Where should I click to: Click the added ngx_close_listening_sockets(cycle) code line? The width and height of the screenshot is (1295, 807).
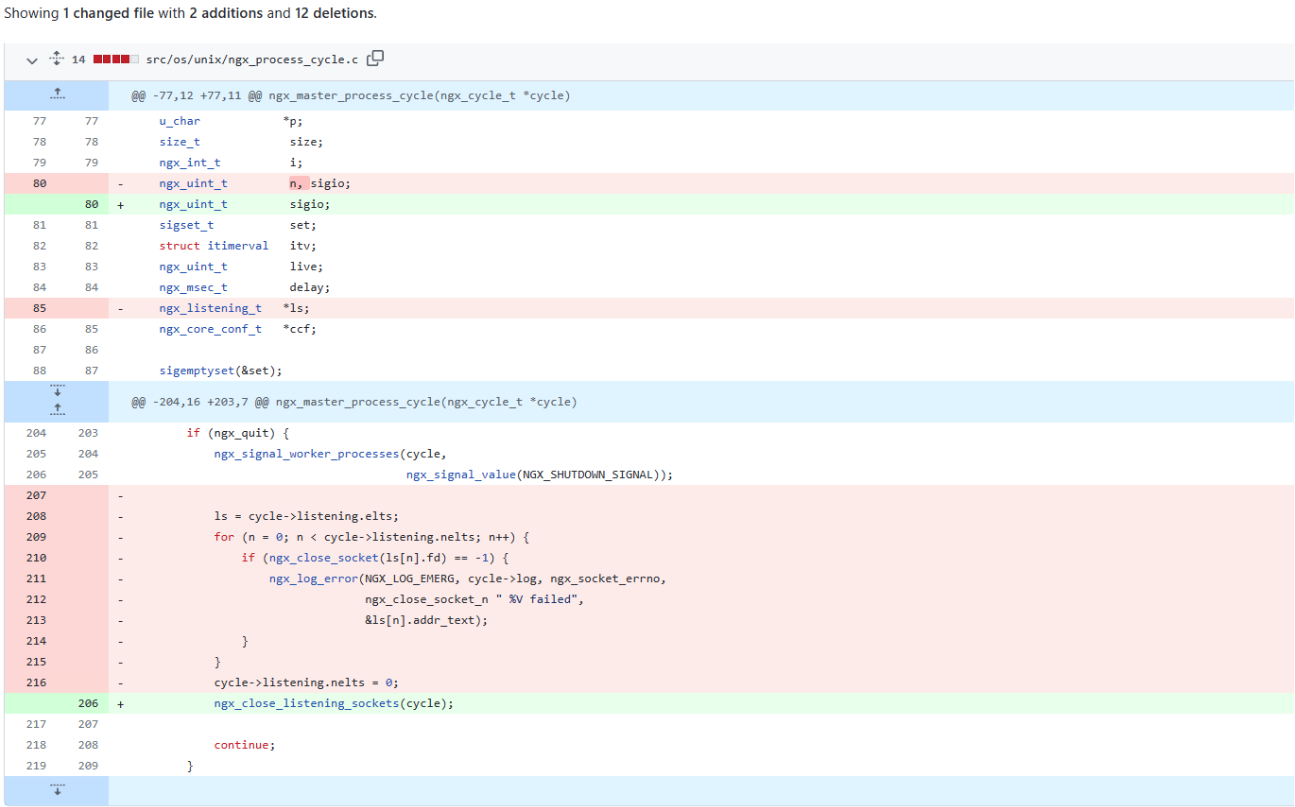tap(333, 703)
